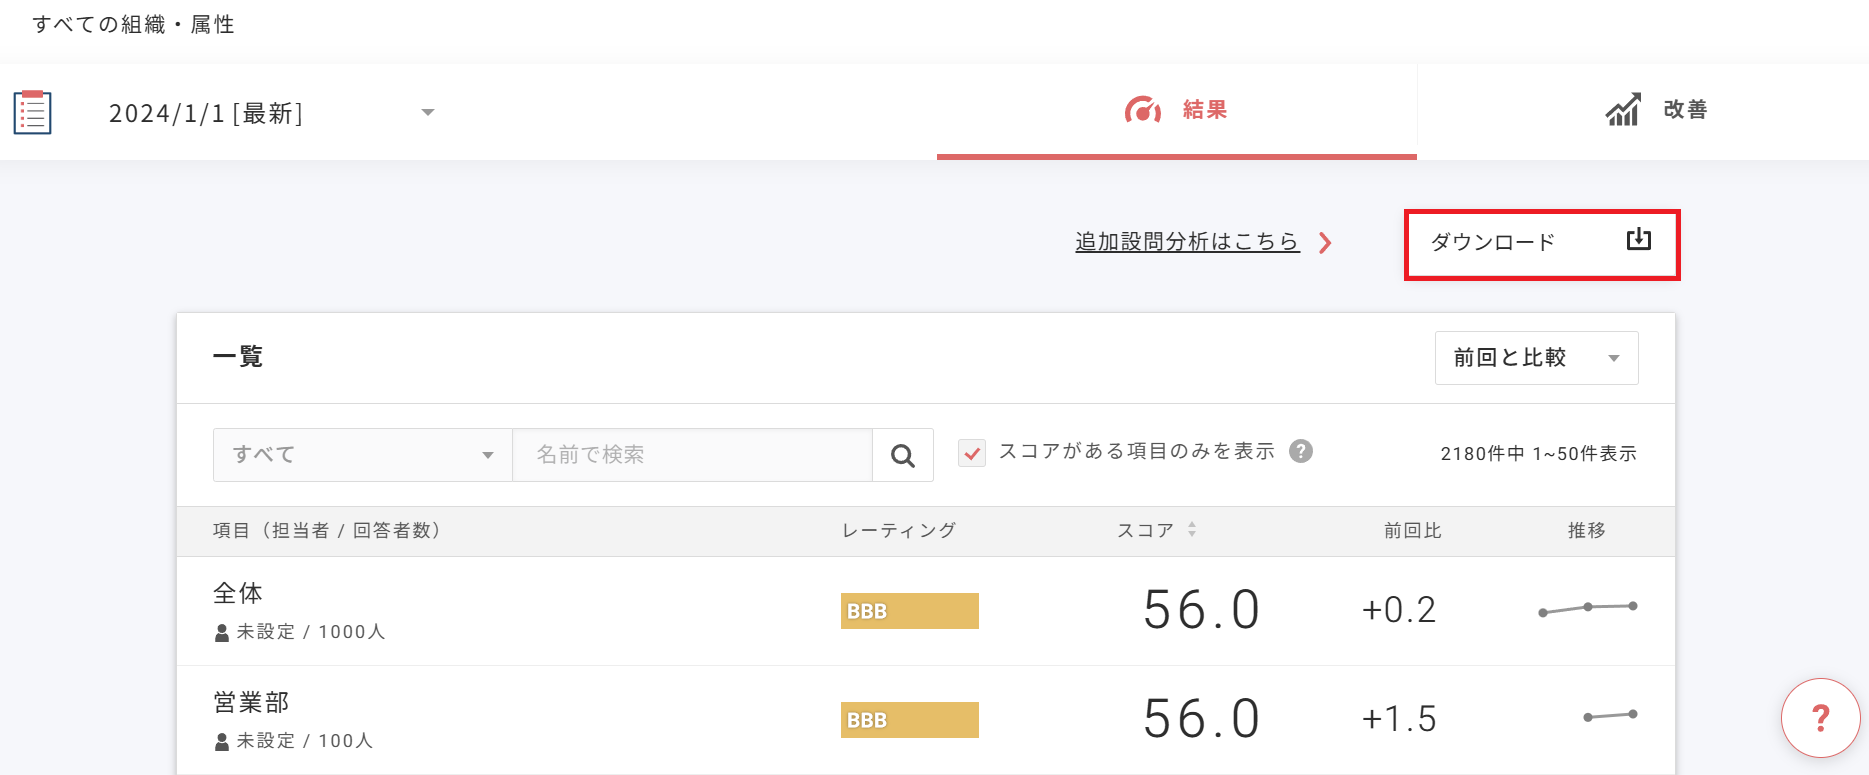The width and height of the screenshot is (1869, 775).
Task: Click すべての組織・属性 in the top header
Action: (133, 23)
